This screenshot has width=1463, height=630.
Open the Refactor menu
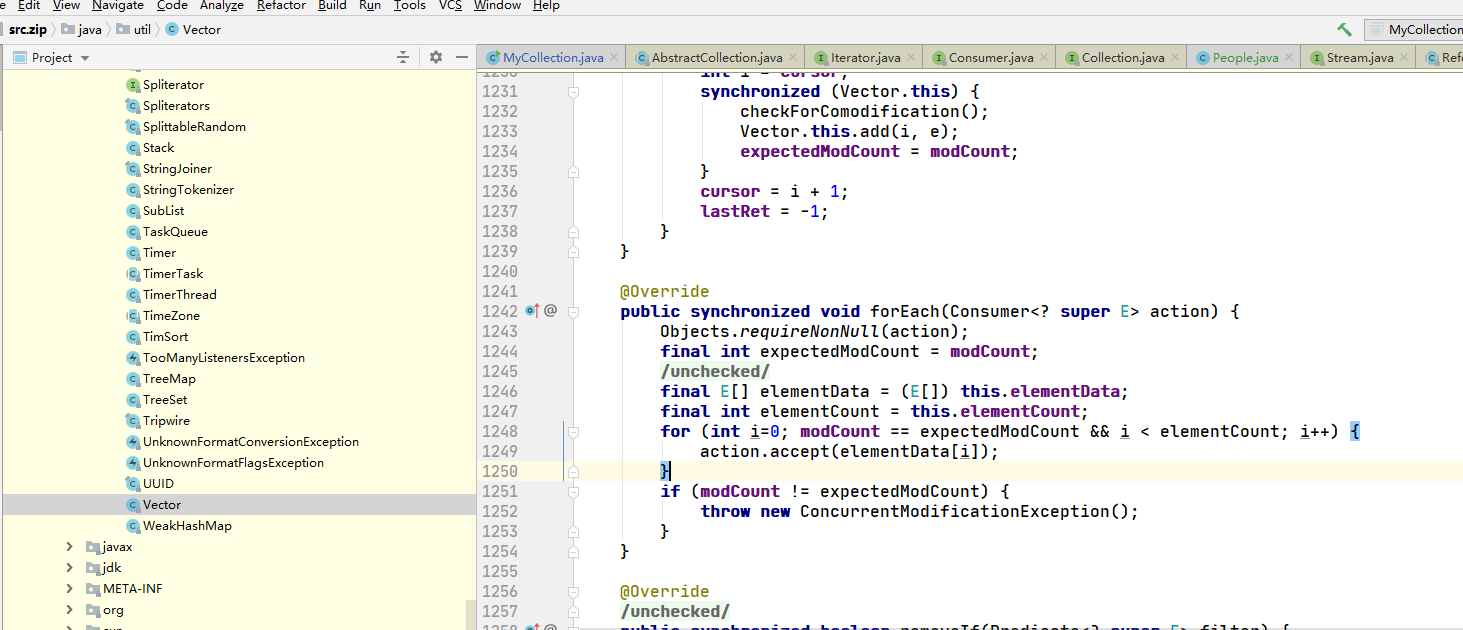[281, 5]
